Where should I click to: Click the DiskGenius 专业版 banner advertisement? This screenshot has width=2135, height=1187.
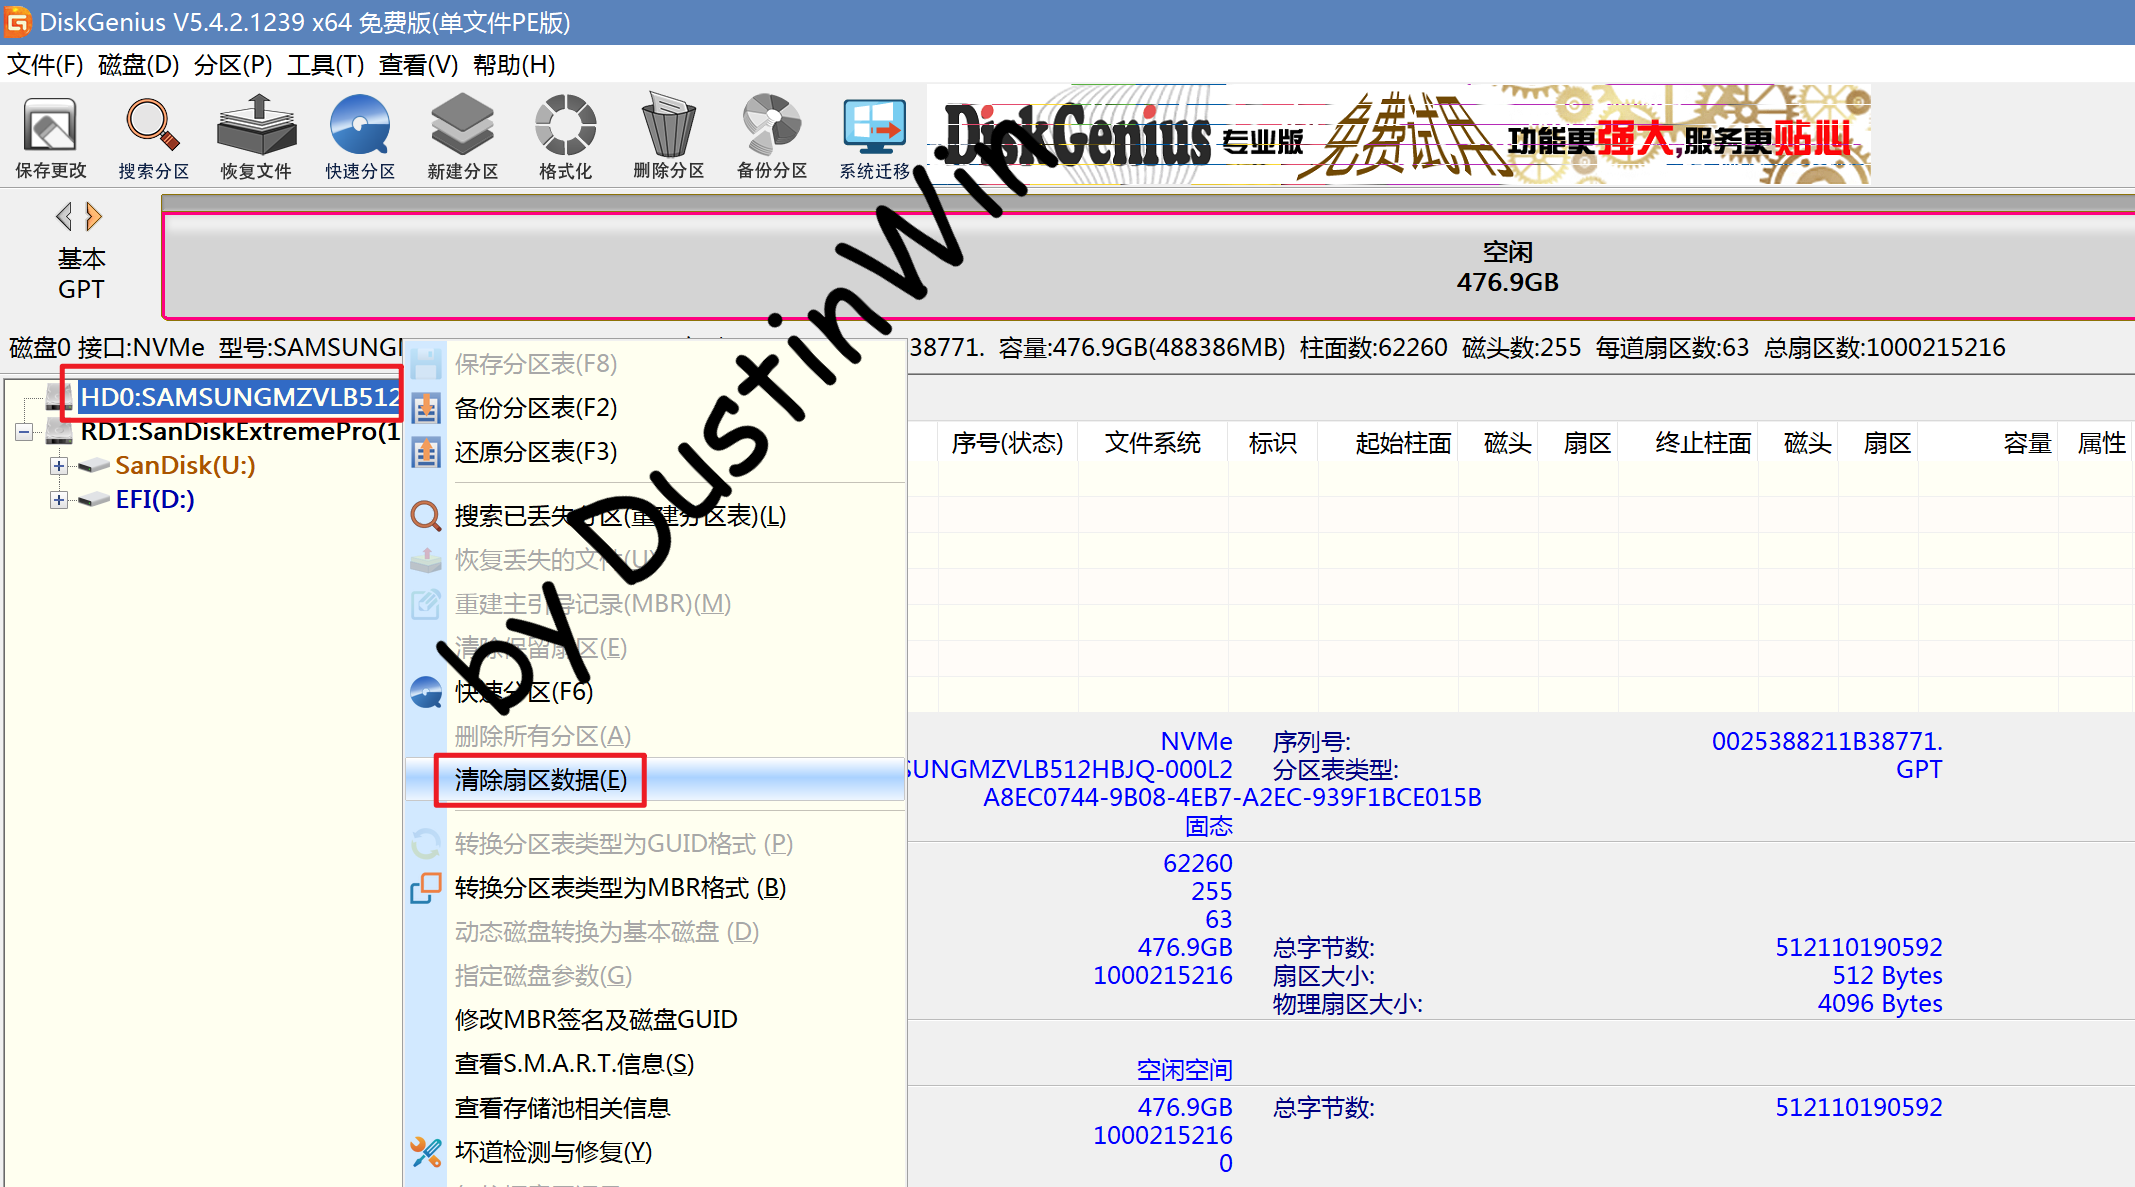(1400, 136)
